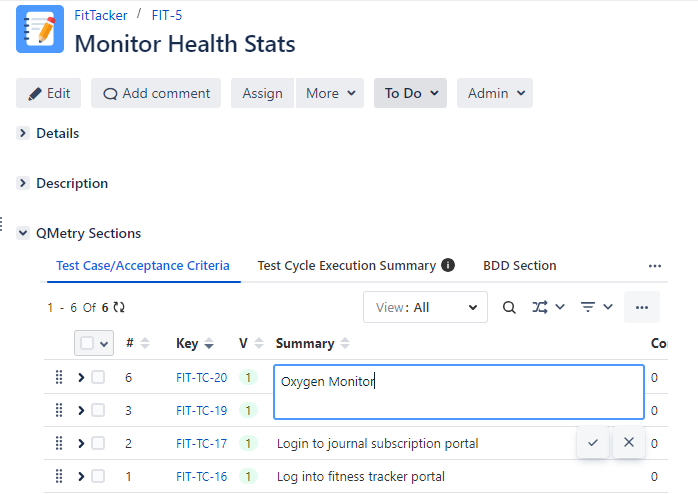The image size is (698, 494).
Task: Open the To Do status dropdown
Action: pyautogui.click(x=410, y=93)
